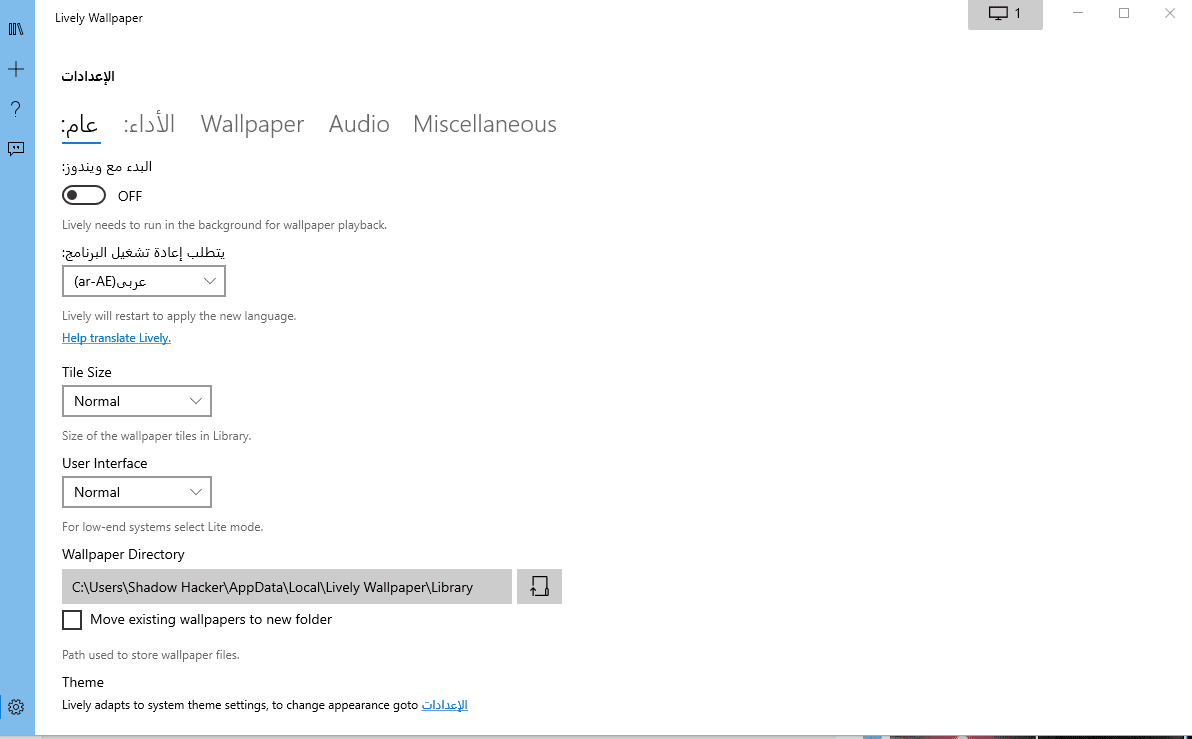Minimize the Lively Wallpaper window

pyautogui.click(x=1077, y=13)
